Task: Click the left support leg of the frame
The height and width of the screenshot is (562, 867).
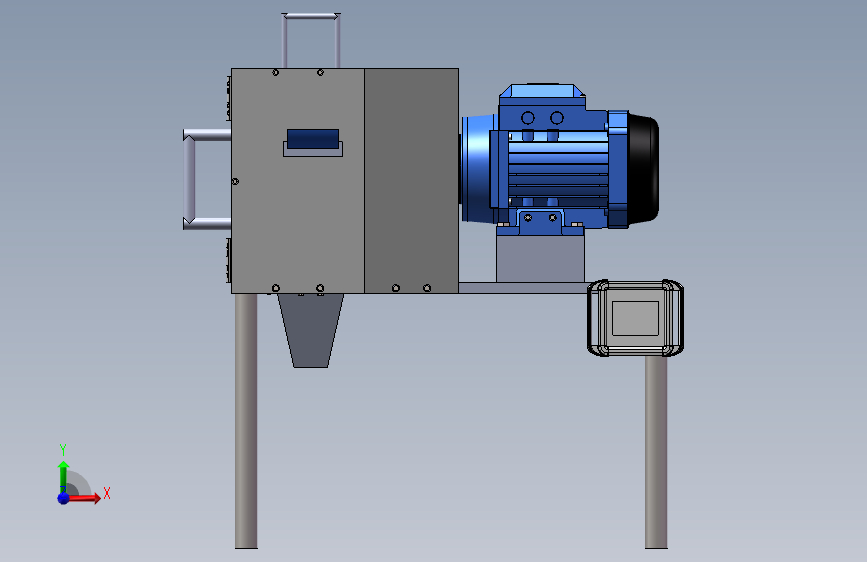Action: [x=246, y=421]
